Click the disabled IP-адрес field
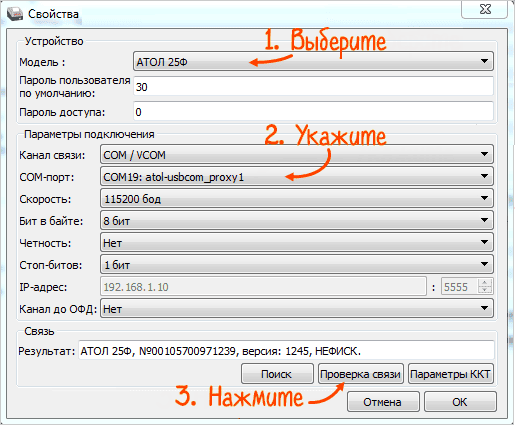515x425 pixels. pyautogui.click(x=263, y=286)
